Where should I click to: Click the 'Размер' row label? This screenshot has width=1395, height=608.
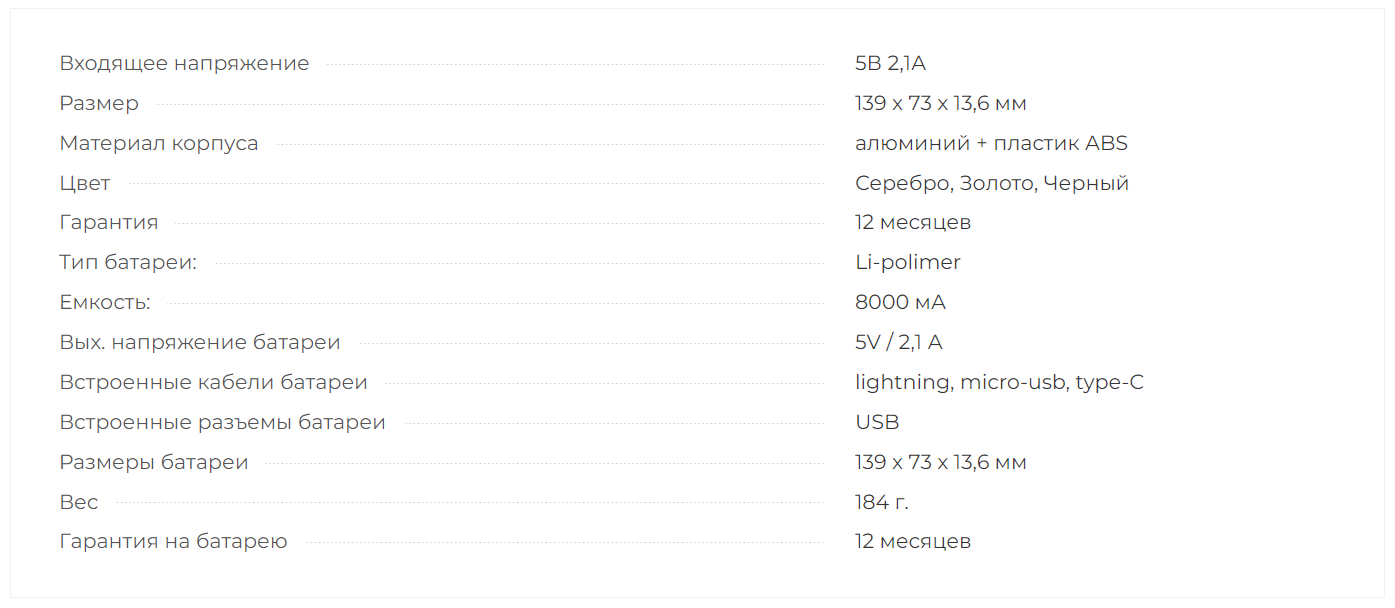pos(99,104)
